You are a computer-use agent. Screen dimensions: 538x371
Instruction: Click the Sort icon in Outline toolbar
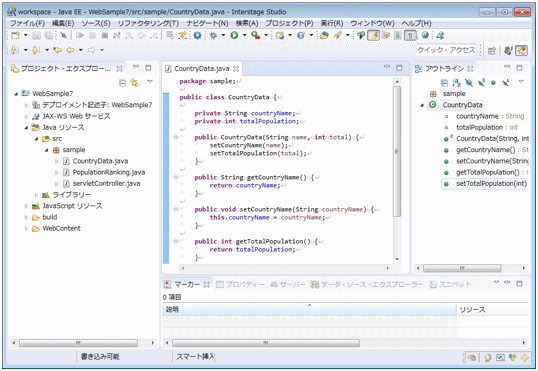pos(456,83)
